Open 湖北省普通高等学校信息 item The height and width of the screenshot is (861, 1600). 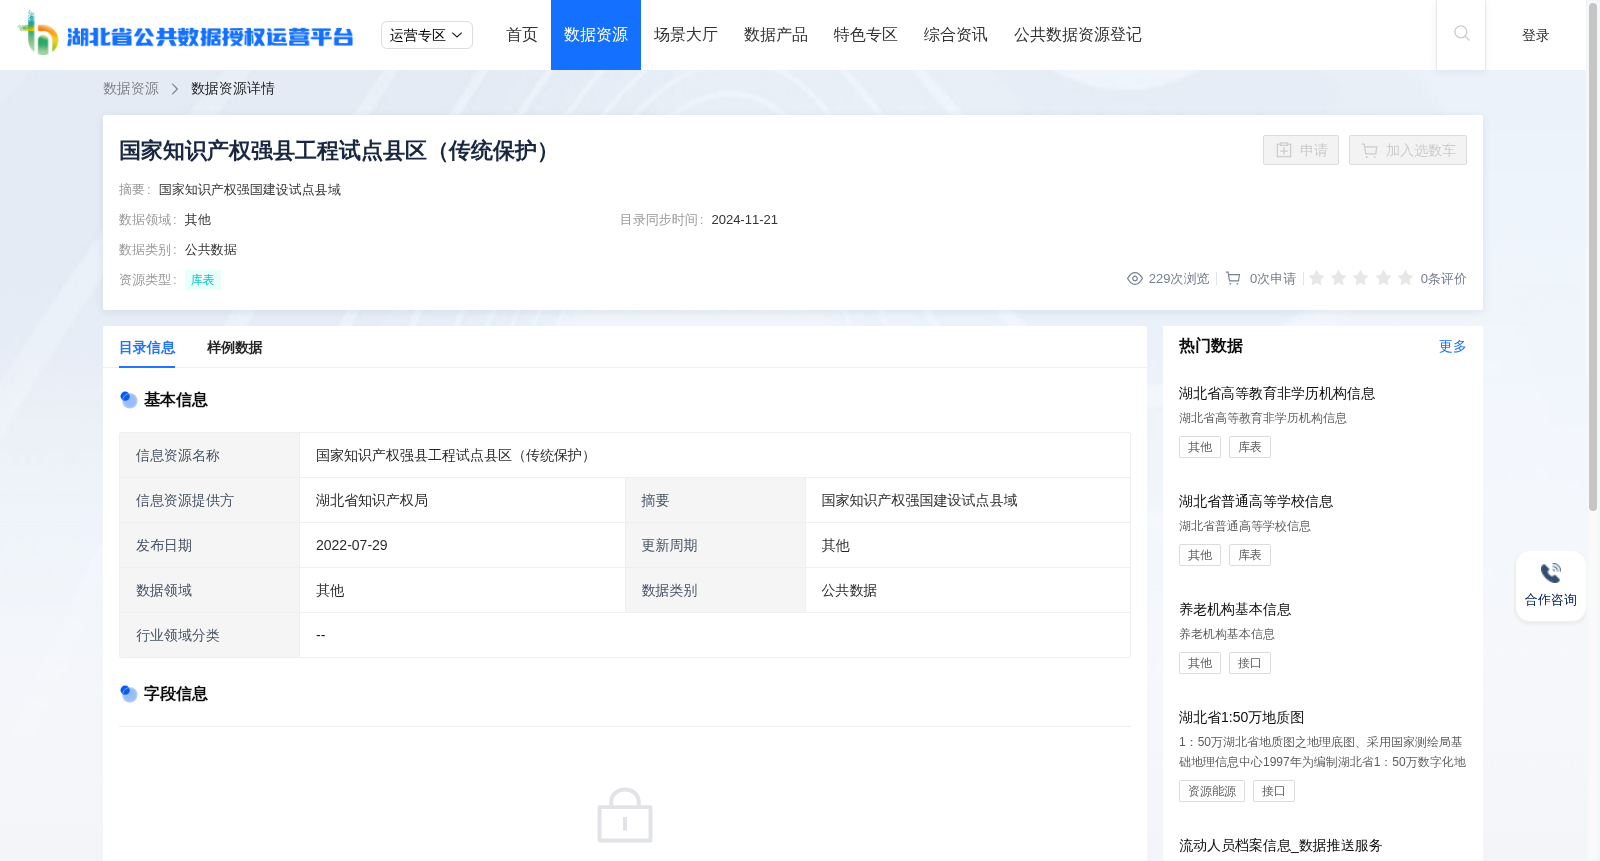click(x=1256, y=502)
